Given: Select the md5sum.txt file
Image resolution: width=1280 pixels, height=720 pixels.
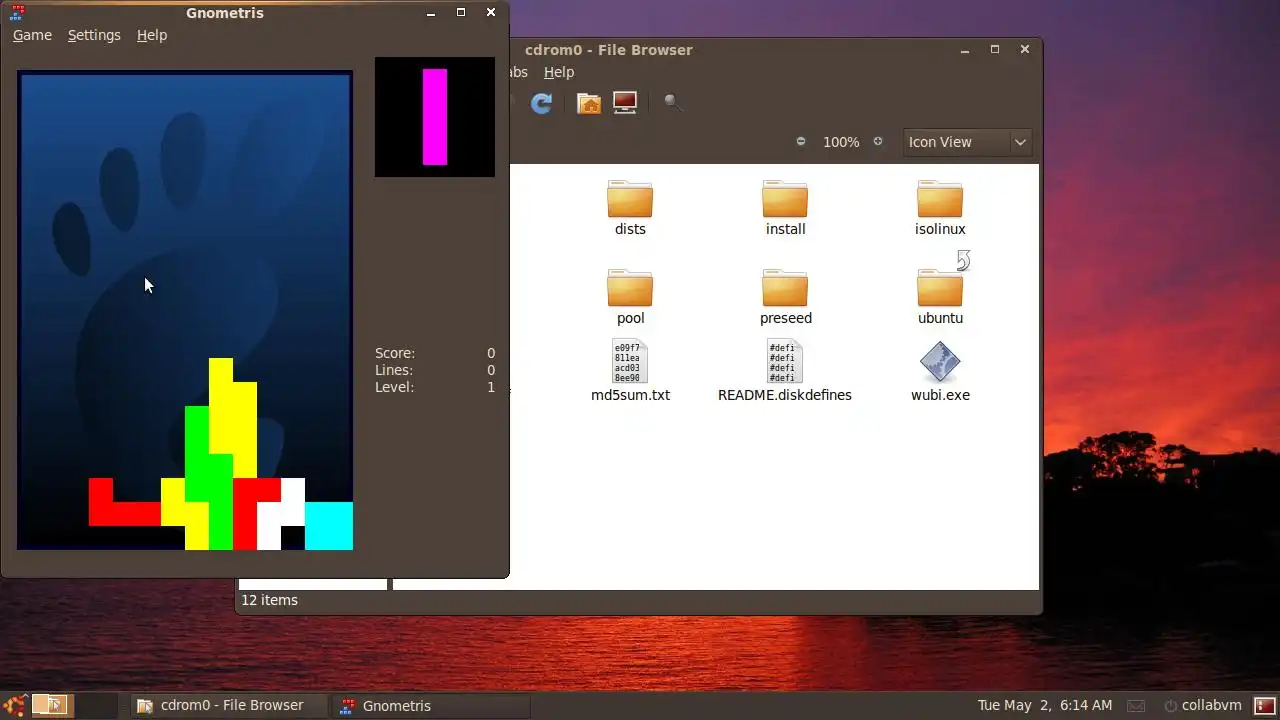Looking at the screenshot, I should pos(630,371).
